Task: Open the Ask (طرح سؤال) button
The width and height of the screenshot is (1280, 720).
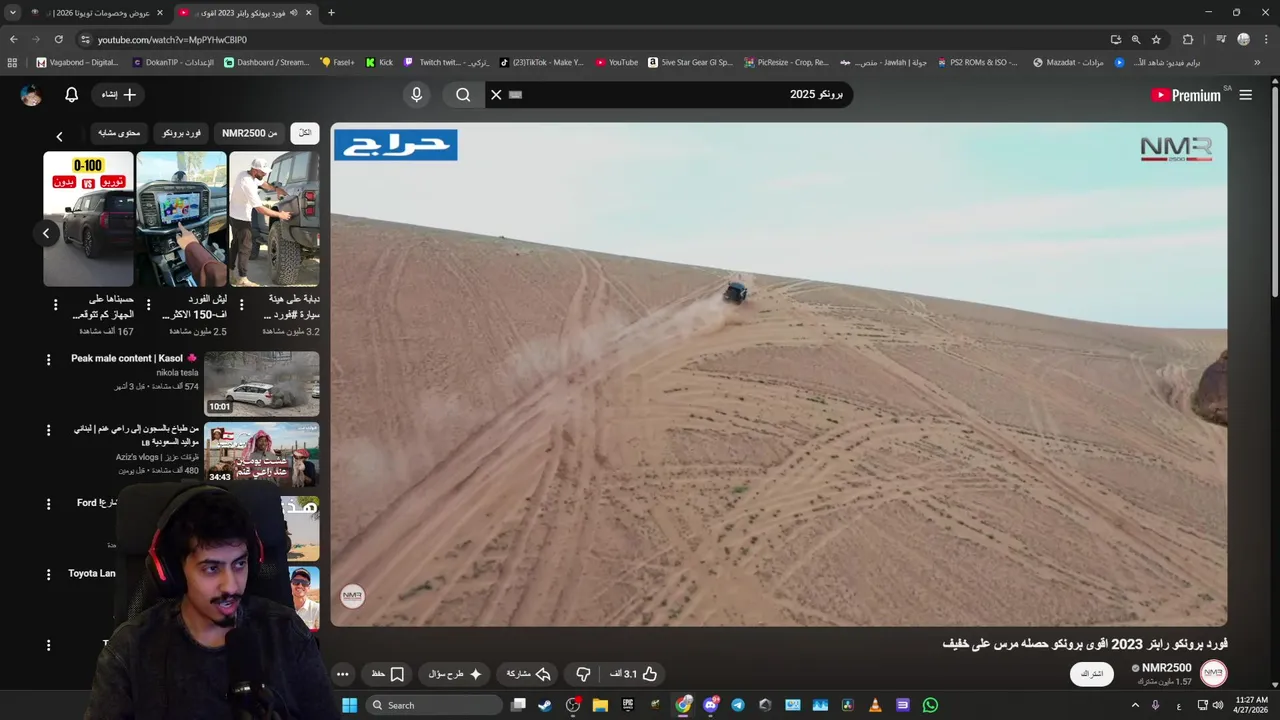Action: (x=455, y=674)
